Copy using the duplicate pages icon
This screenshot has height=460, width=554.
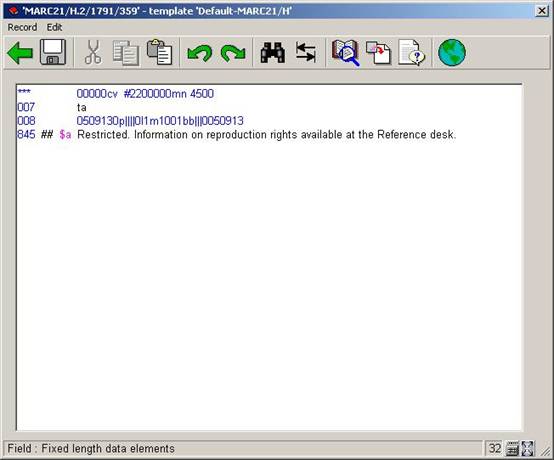tap(126, 53)
